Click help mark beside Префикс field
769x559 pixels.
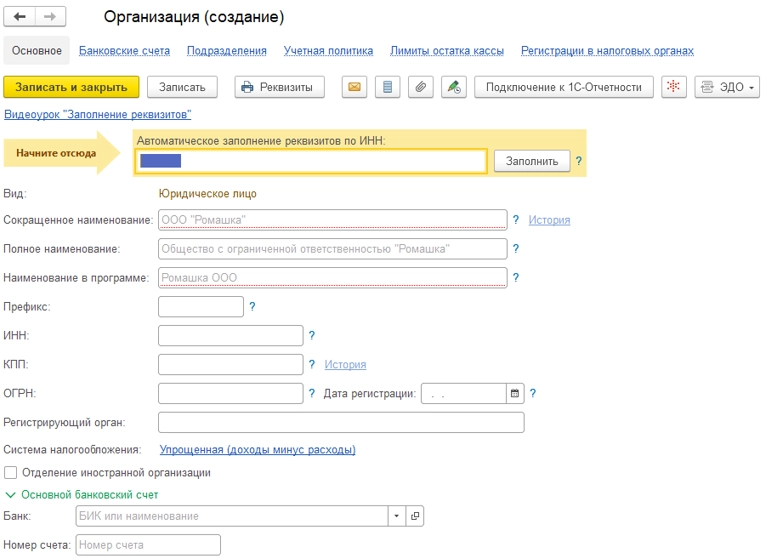pyautogui.click(x=252, y=306)
